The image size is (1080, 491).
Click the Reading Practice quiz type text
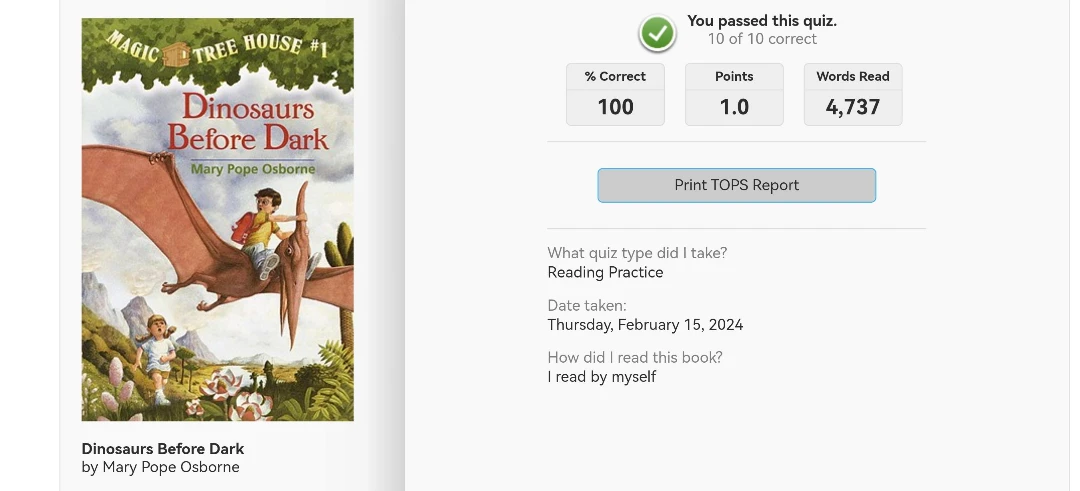coord(605,273)
